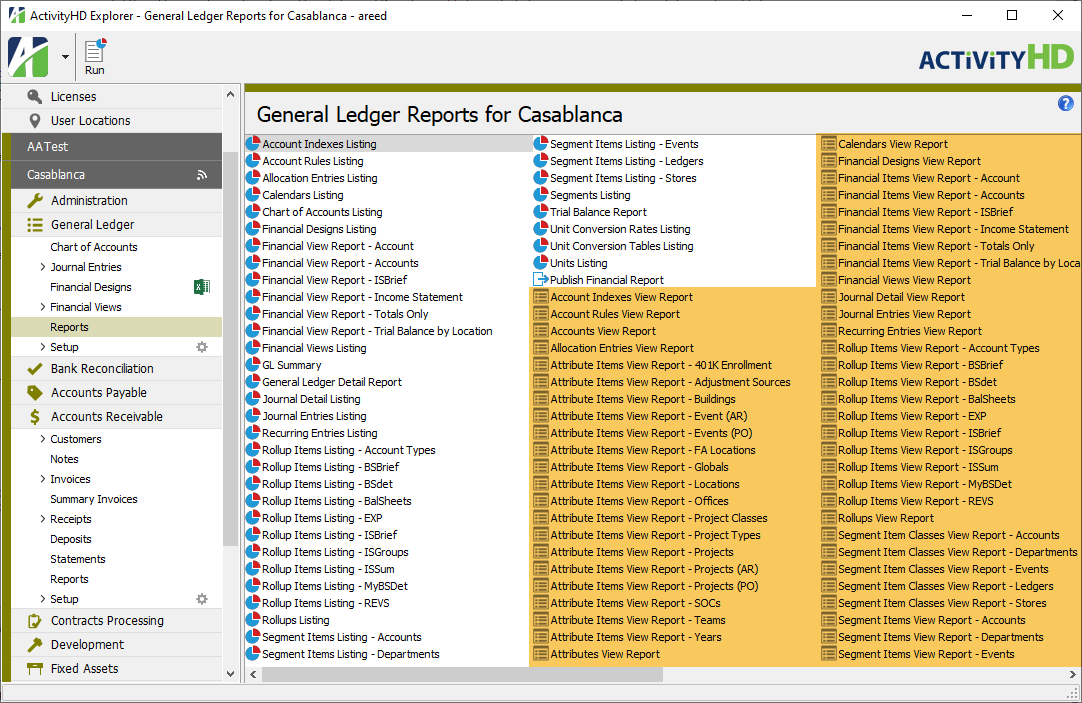Screen dimensions: 1082x703
Task: Open Segment Items Listing - Ledgers
Action: click(627, 161)
